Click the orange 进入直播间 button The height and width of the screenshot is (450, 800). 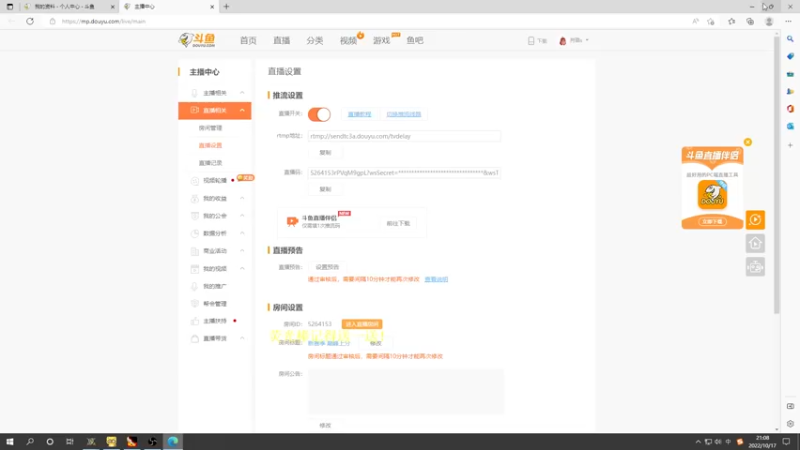[x=362, y=324]
